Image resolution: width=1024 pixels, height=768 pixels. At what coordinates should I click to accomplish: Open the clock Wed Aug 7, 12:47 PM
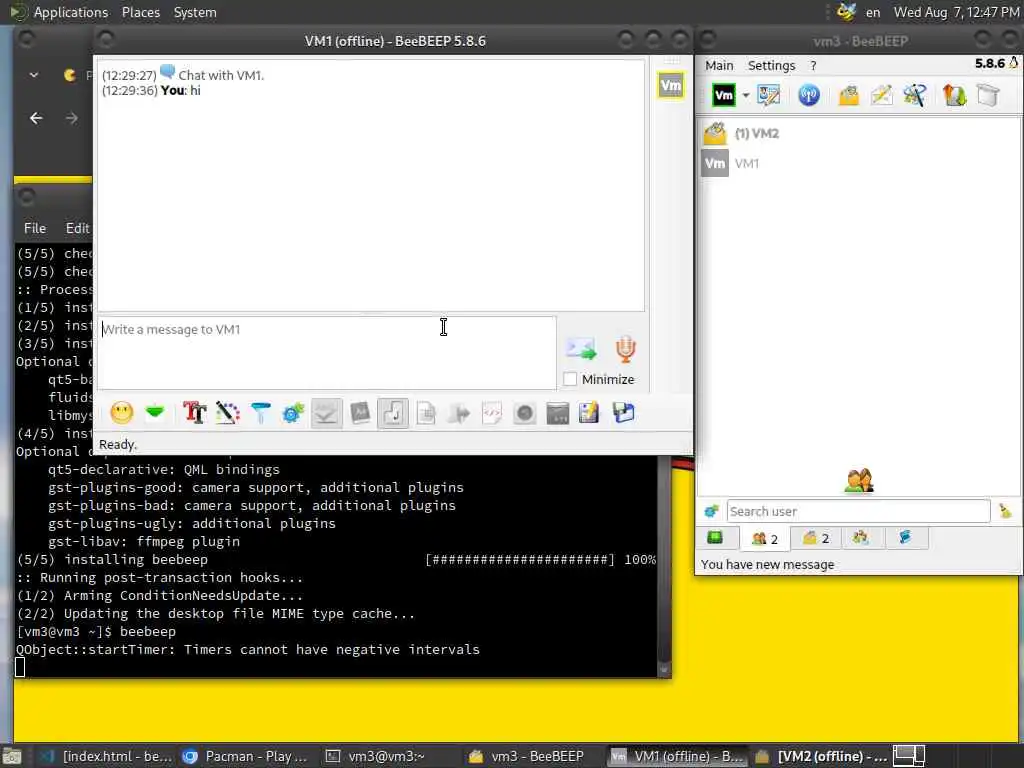(x=955, y=12)
